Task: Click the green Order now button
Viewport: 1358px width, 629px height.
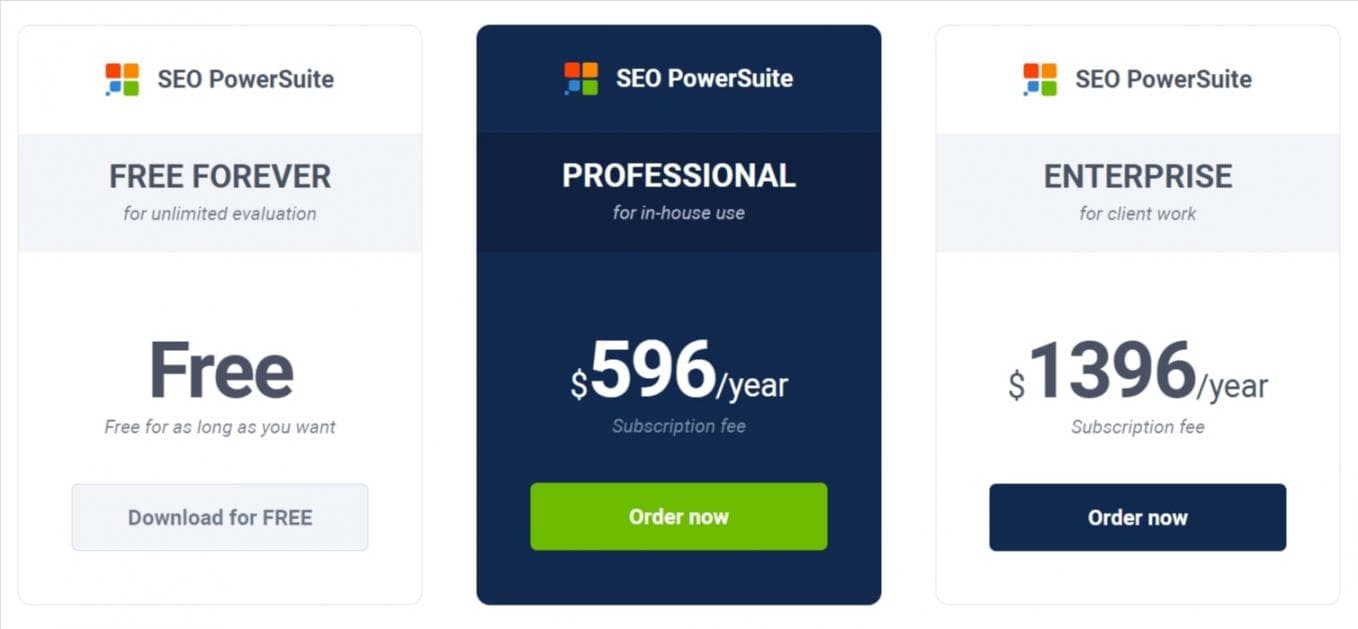Action: tap(678, 517)
